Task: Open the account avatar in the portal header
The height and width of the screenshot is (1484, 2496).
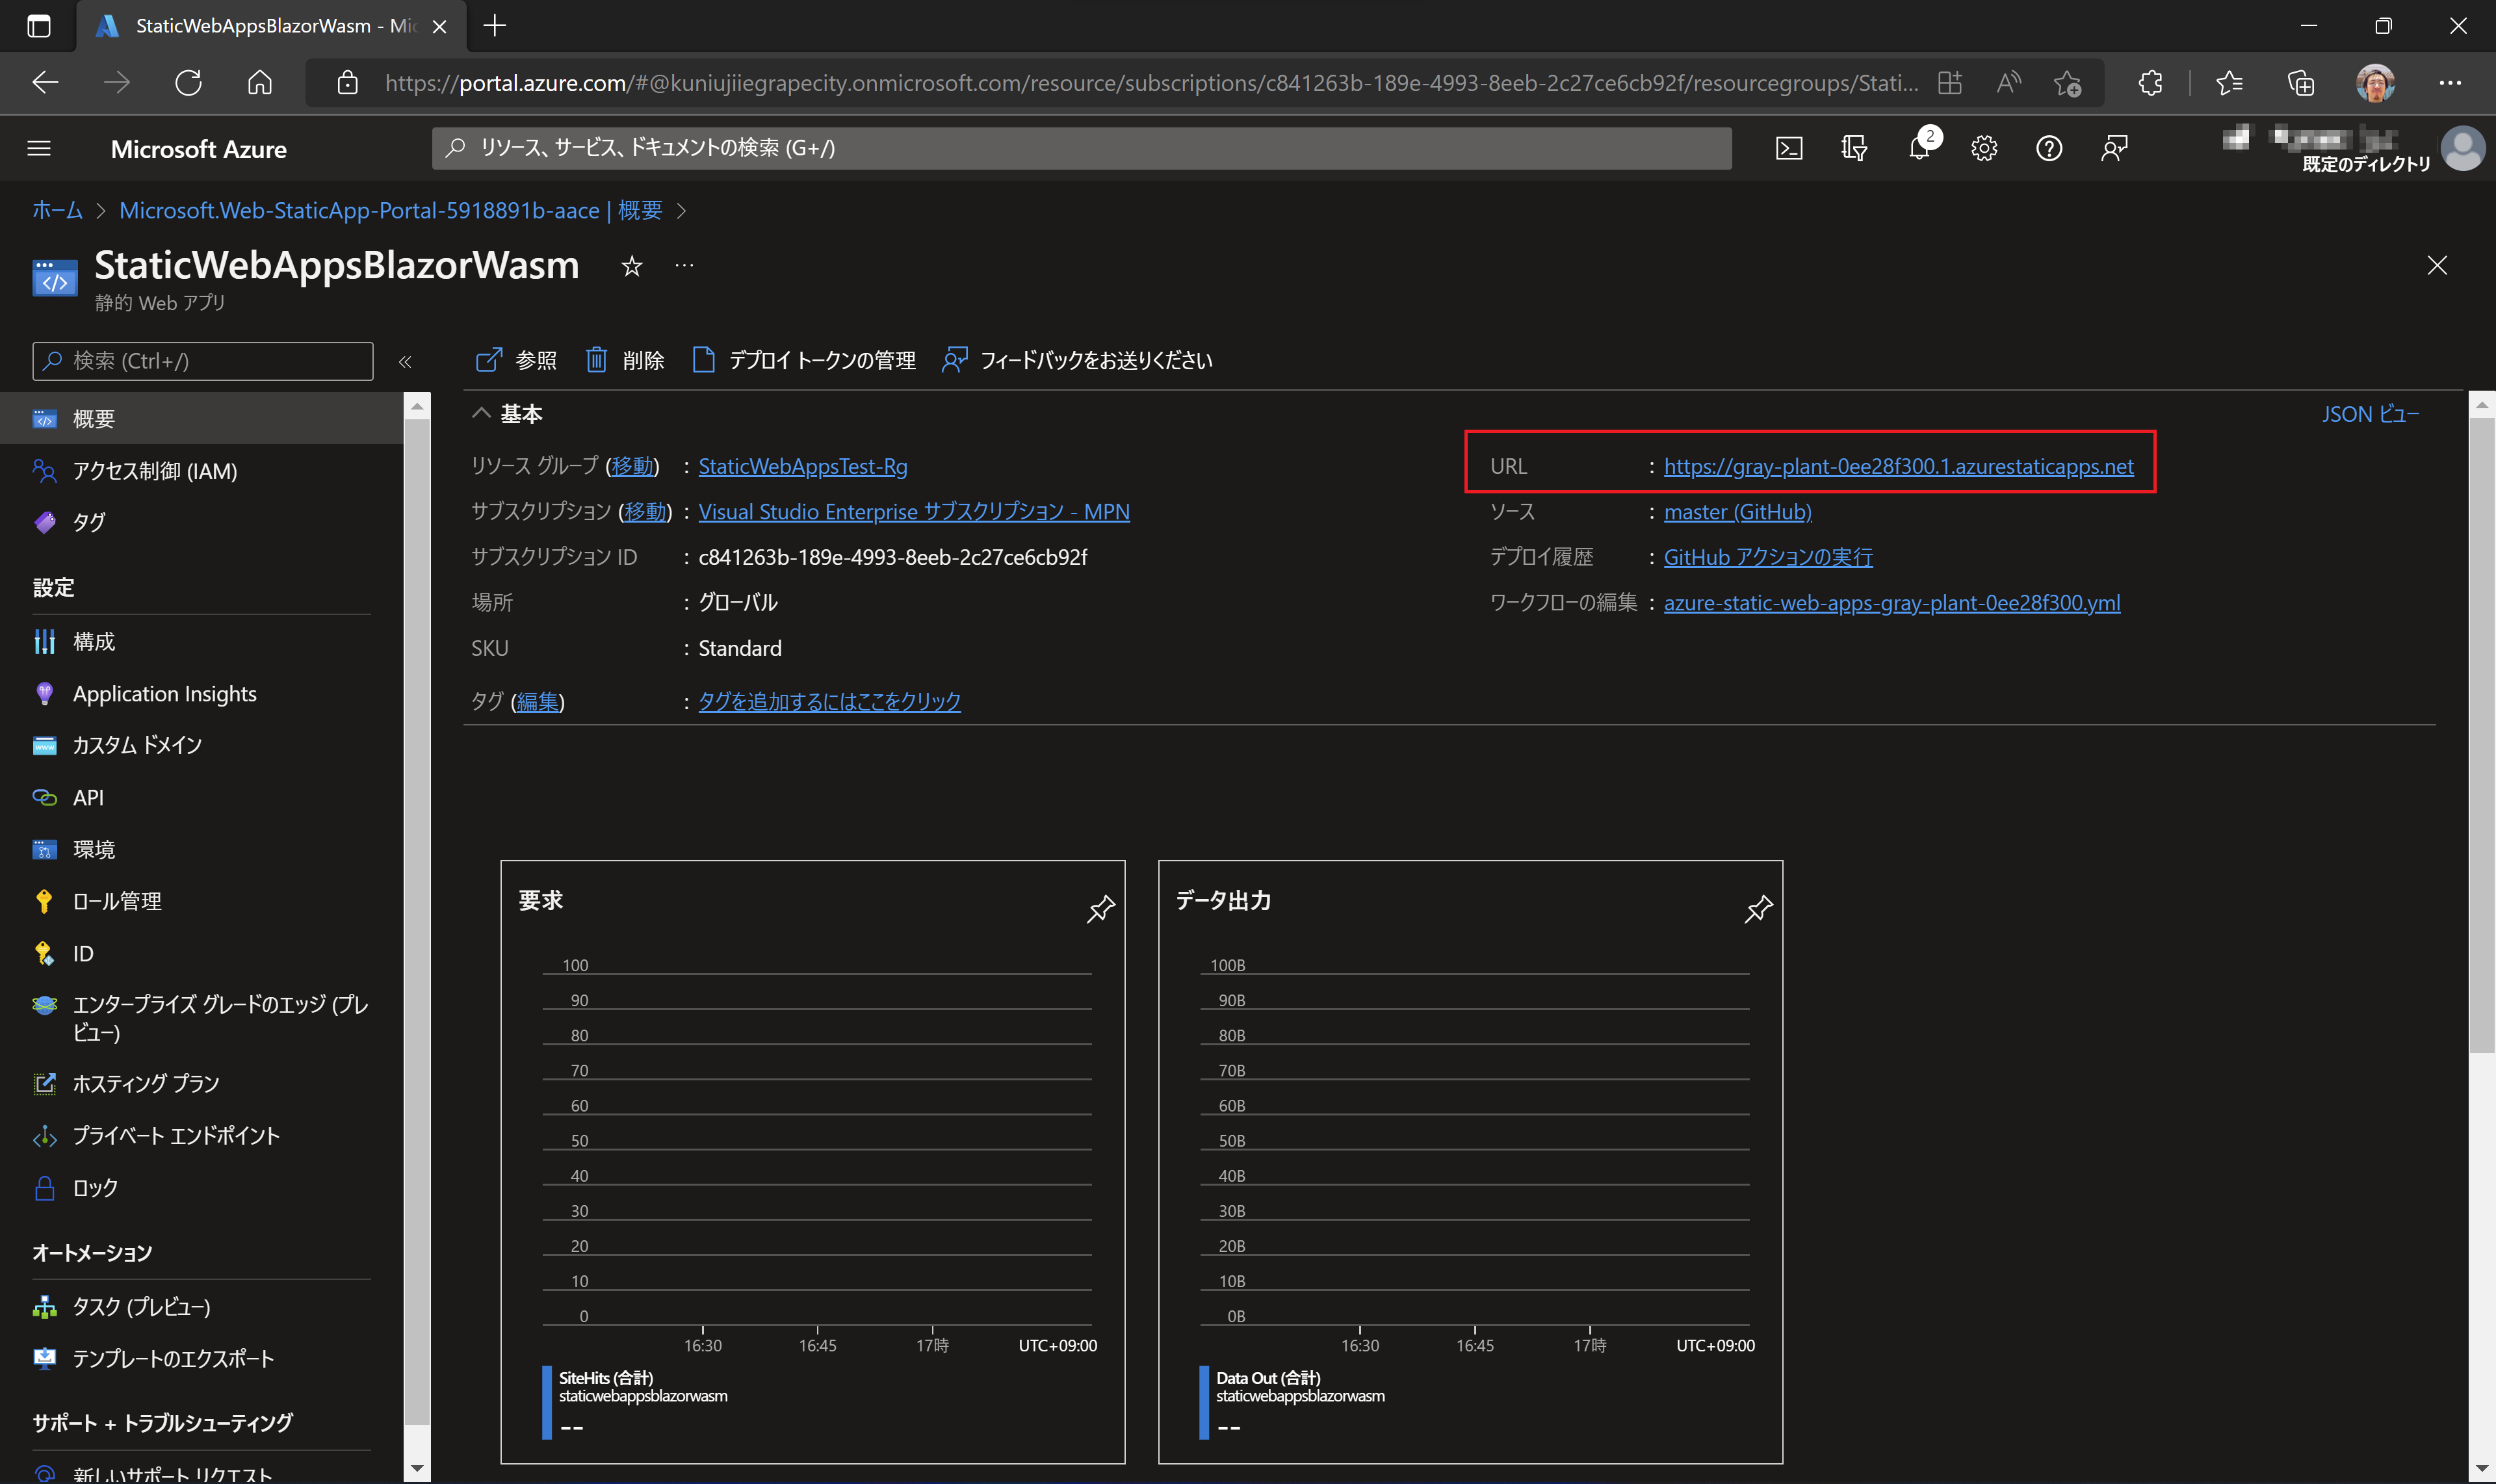Action: [2463, 148]
